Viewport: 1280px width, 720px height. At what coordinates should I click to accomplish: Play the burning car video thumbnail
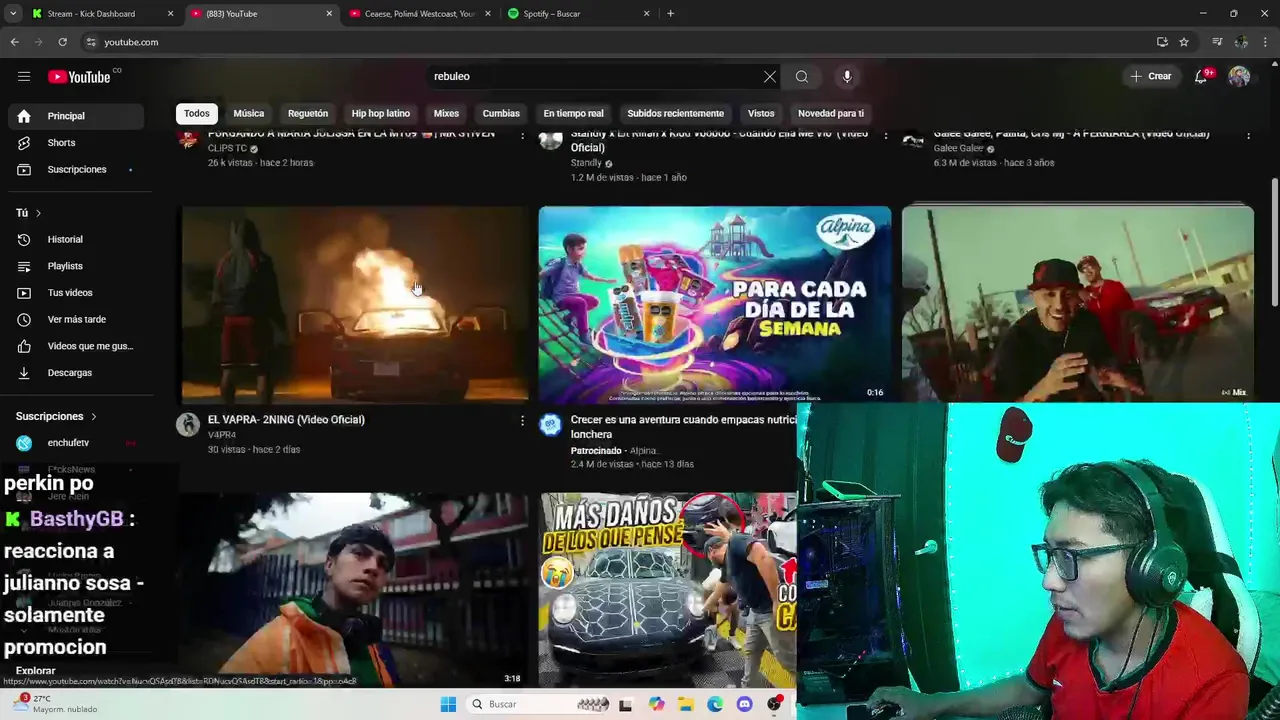354,304
